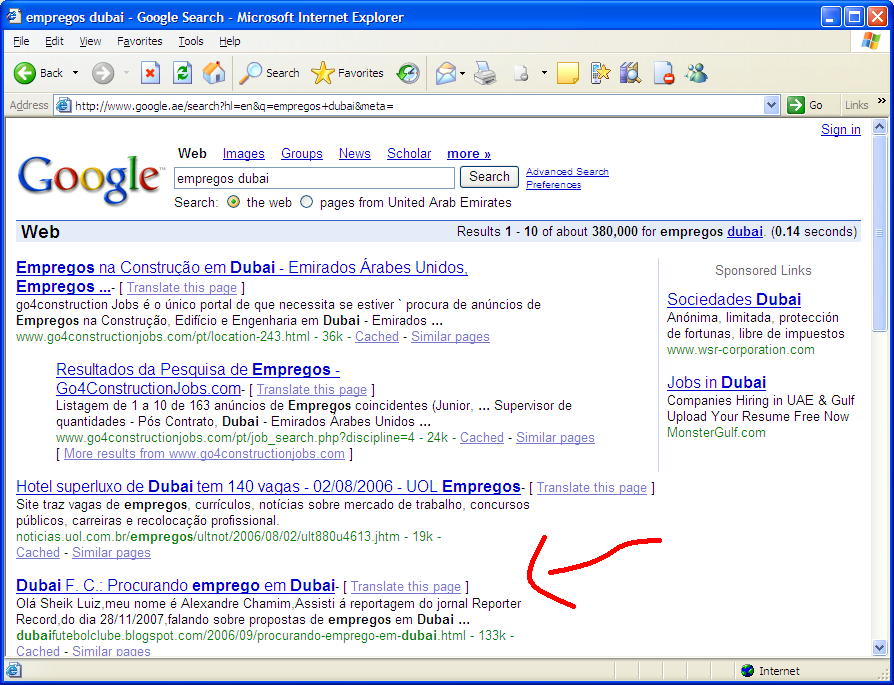Go to the Home page icon

[x=214, y=73]
